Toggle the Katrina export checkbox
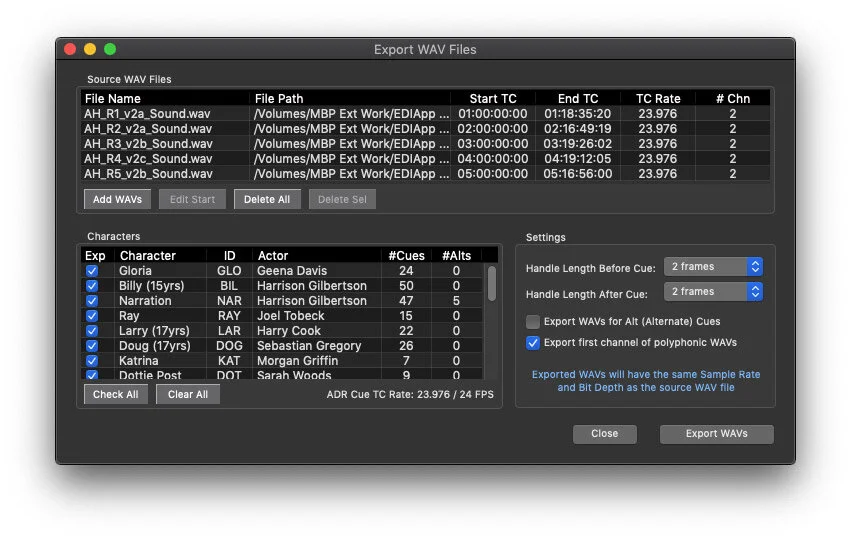The image size is (851, 538). point(92,361)
